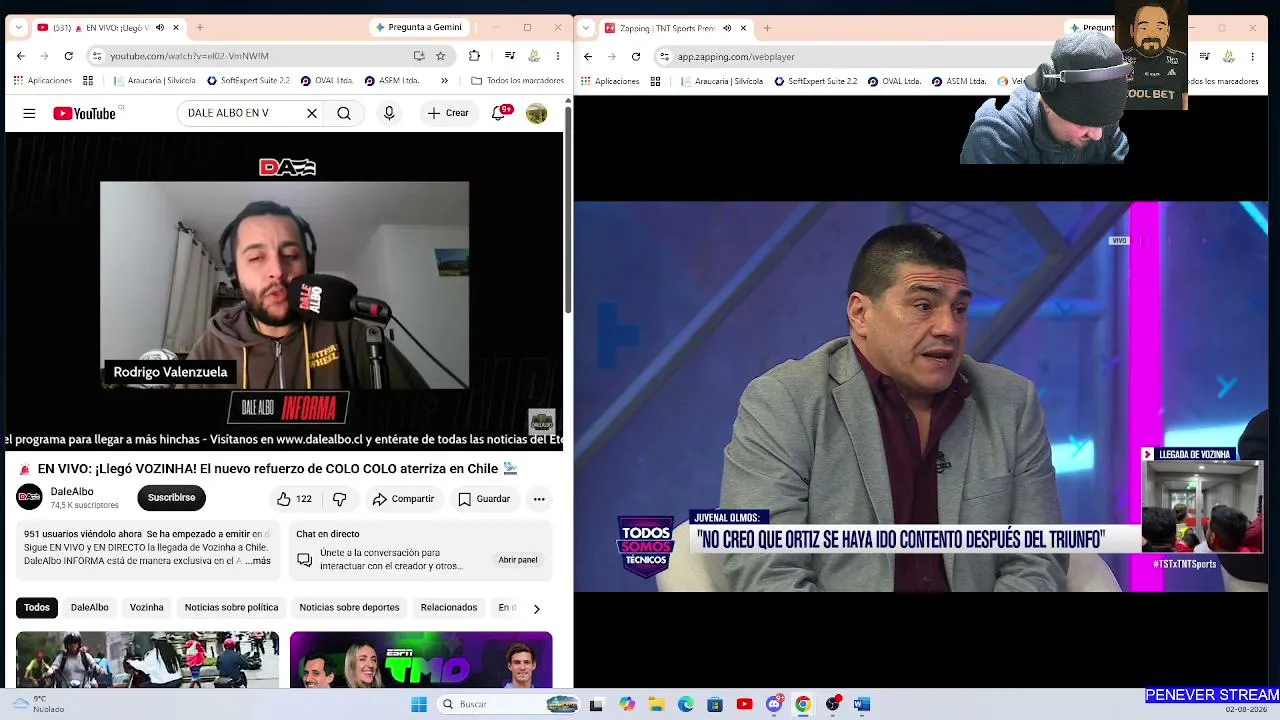Open the three-dot more actions menu under video
The height and width of the screenshot is (720, 1280).
coord(539,499)
